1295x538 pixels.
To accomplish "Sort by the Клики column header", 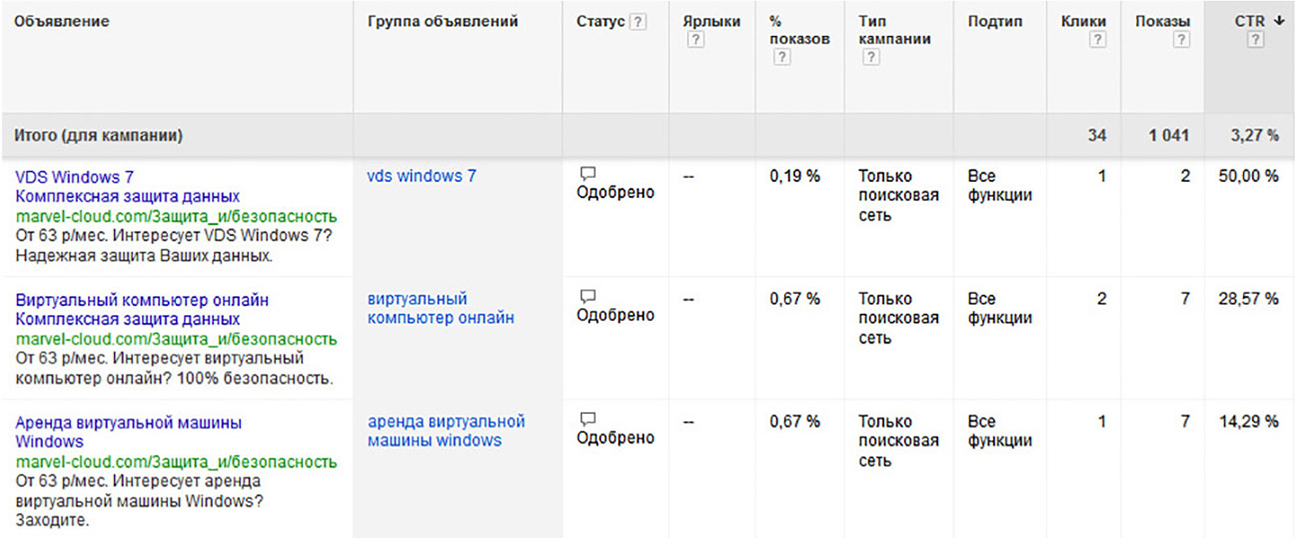I will (1083, 21).
